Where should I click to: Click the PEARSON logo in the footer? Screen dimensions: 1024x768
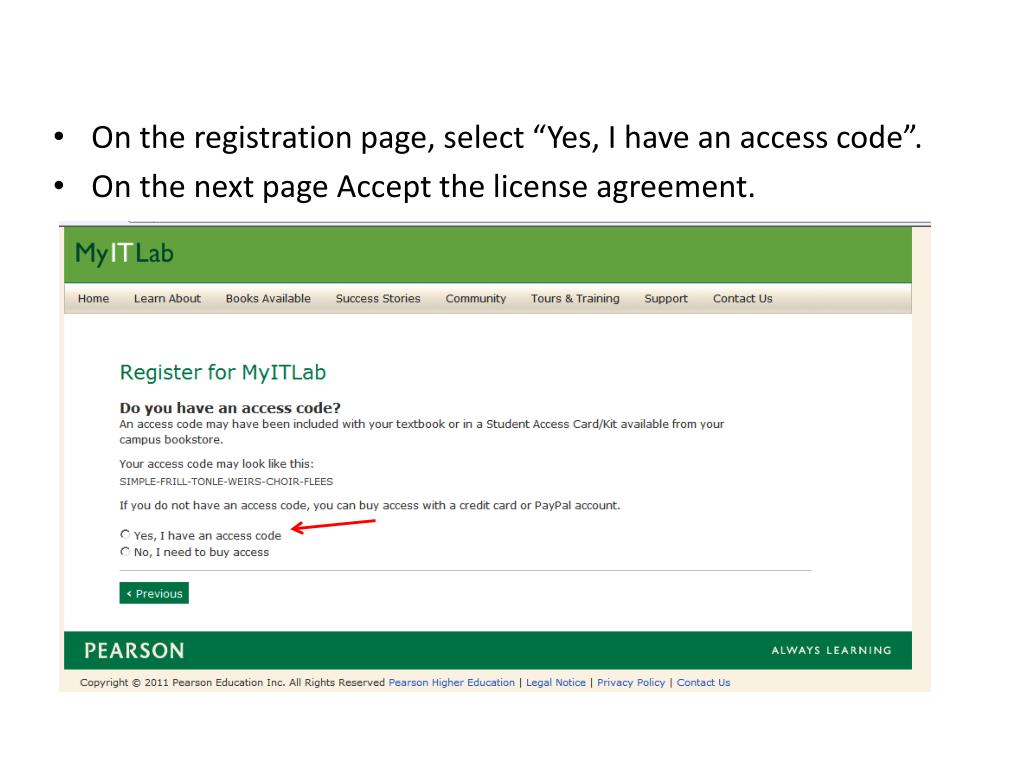tap(134, 650)
